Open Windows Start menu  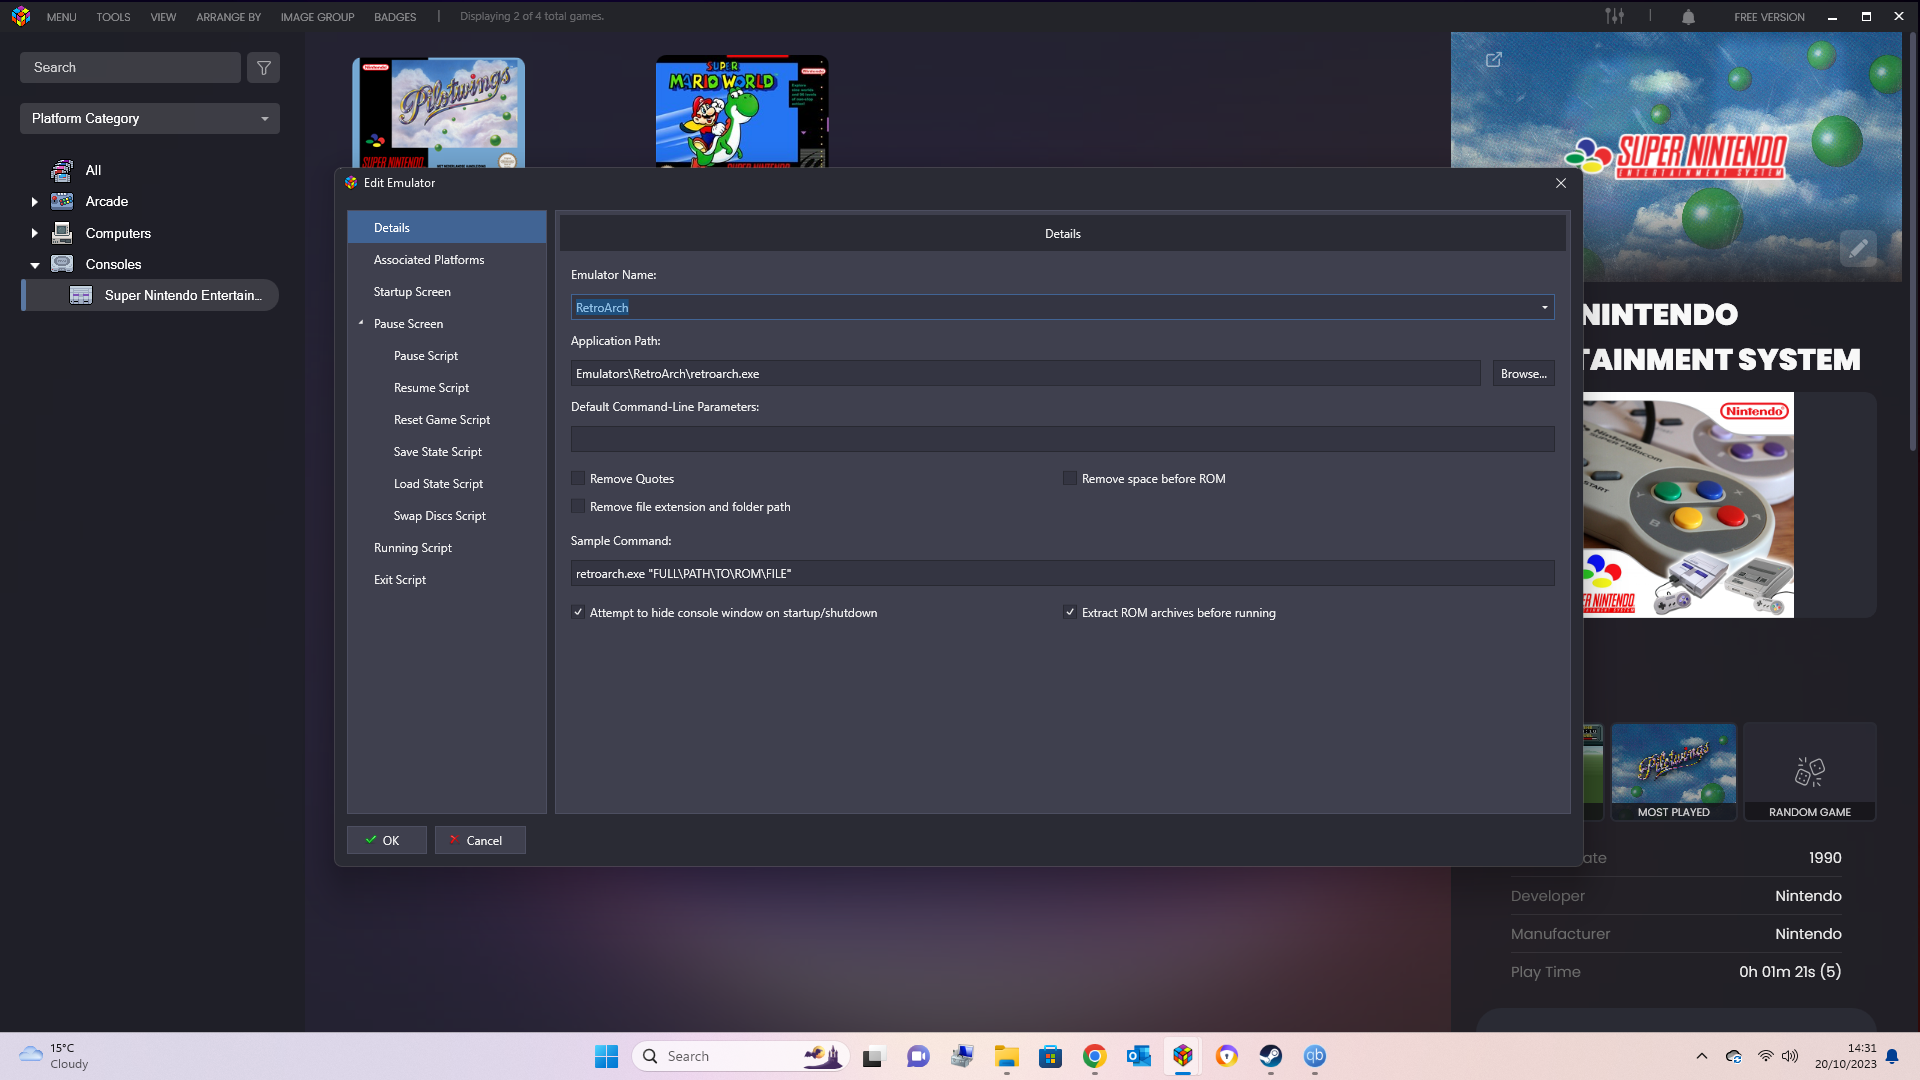coord(606,1056)
